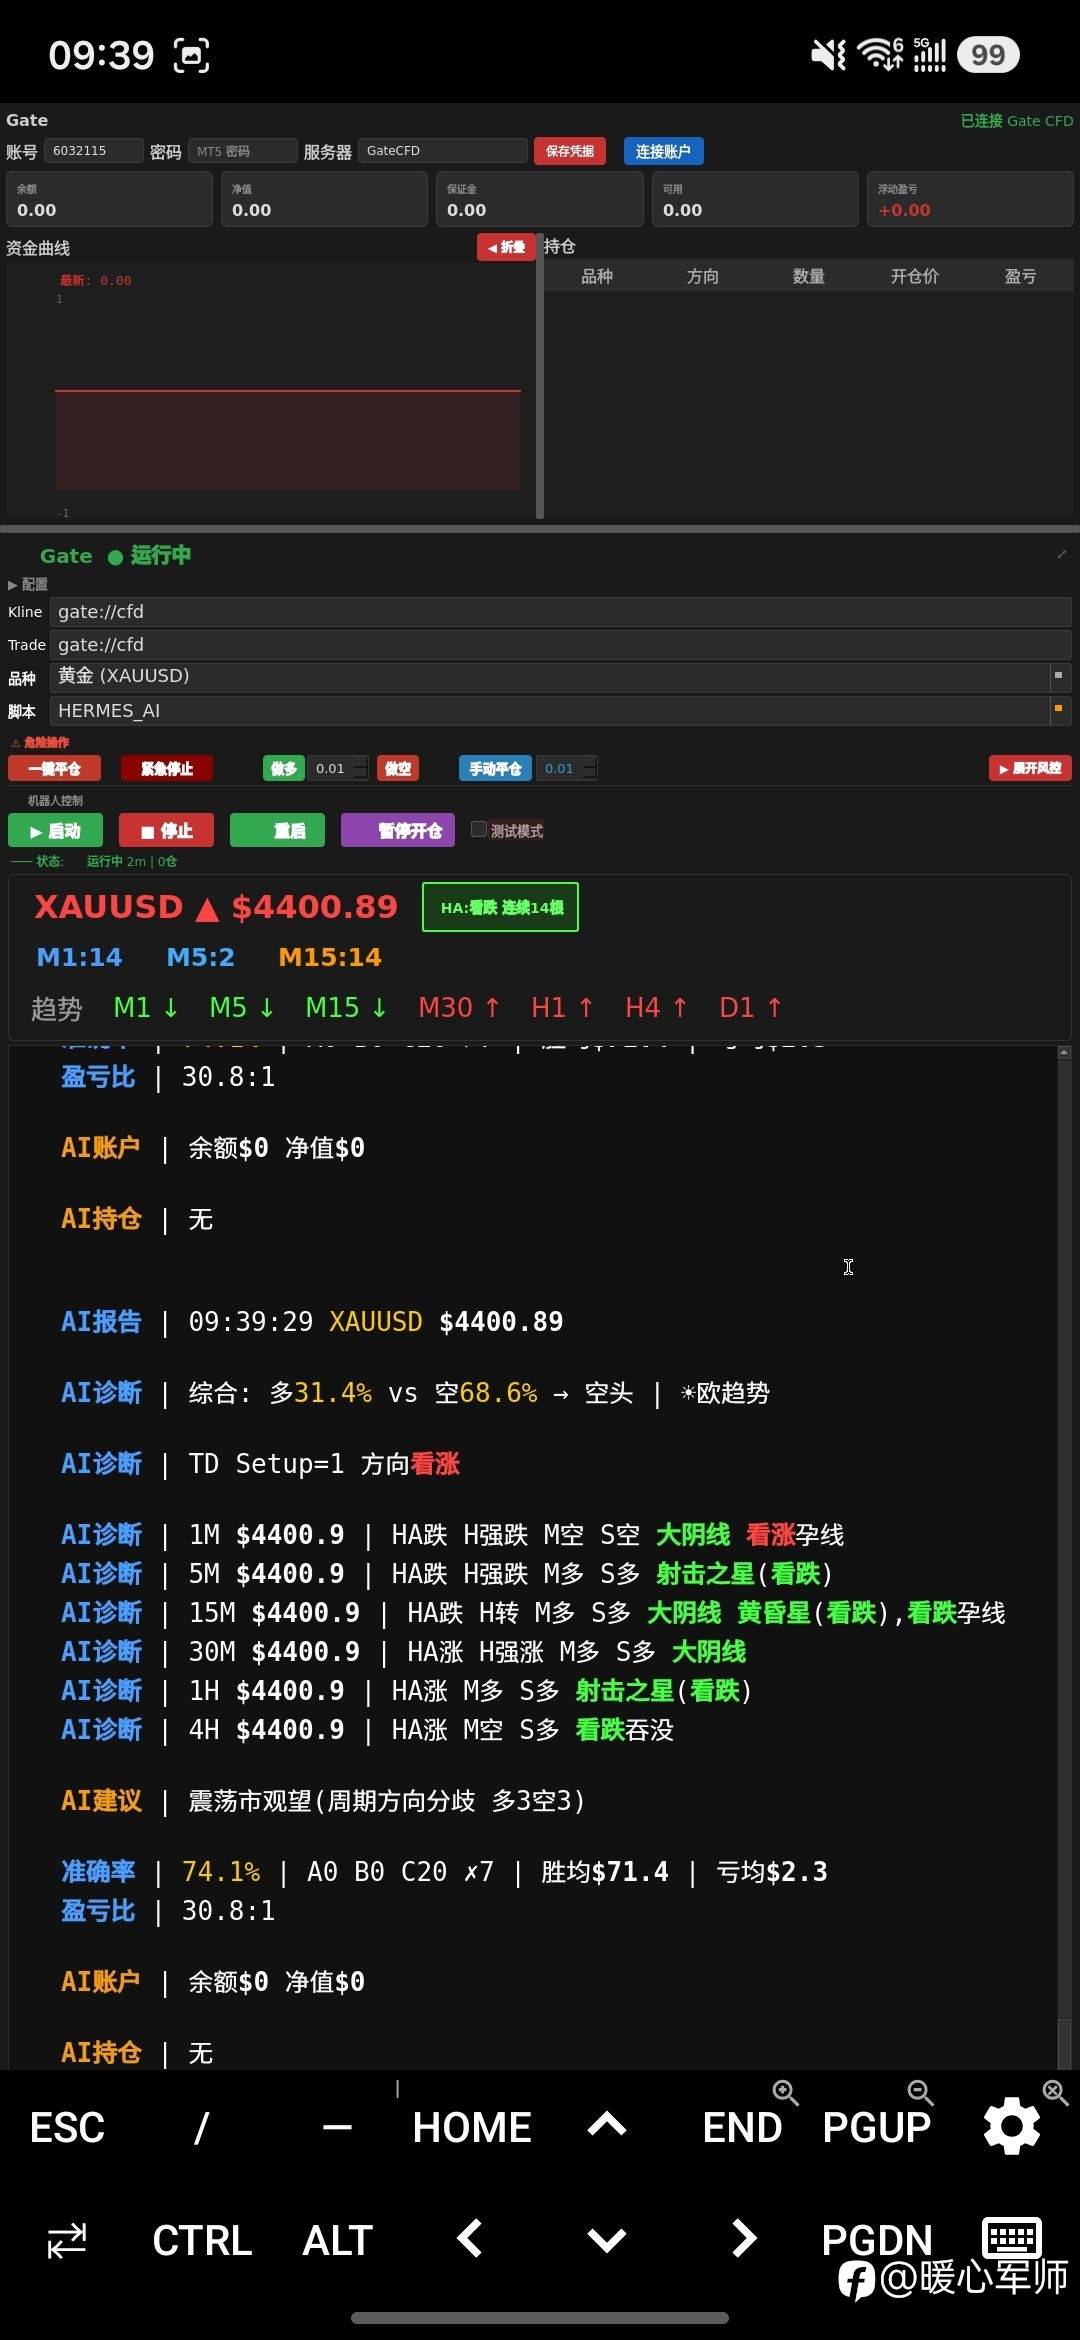1080x2340 pixels.
Task: Click the 手动平仓 button
Action: (495, 768)
